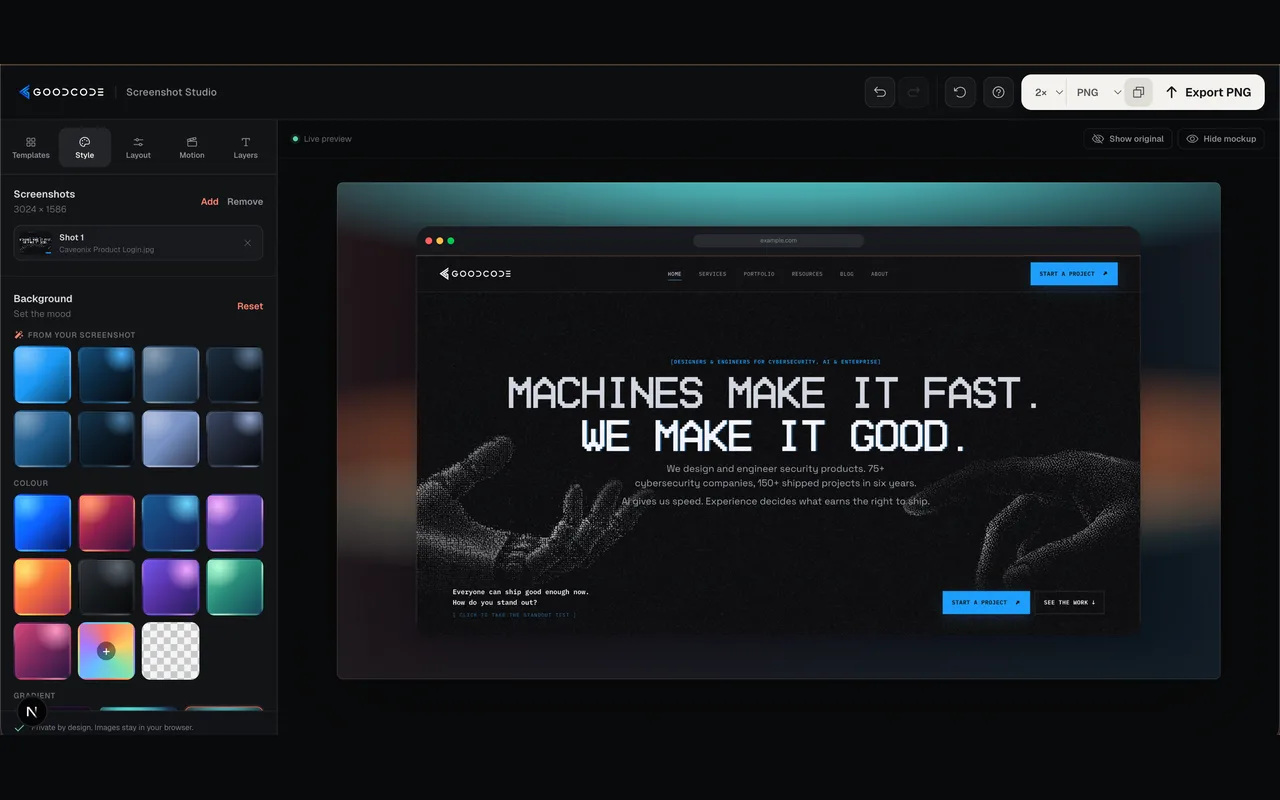The width and height of the screenshot is (1280, 800).
Task: Select the Shot 1 thumbnail
Action: (36, 243)
